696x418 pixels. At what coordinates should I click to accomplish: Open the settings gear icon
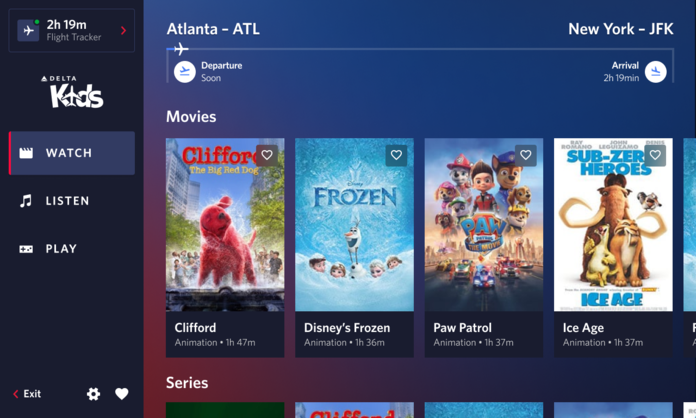coord(93,394)
